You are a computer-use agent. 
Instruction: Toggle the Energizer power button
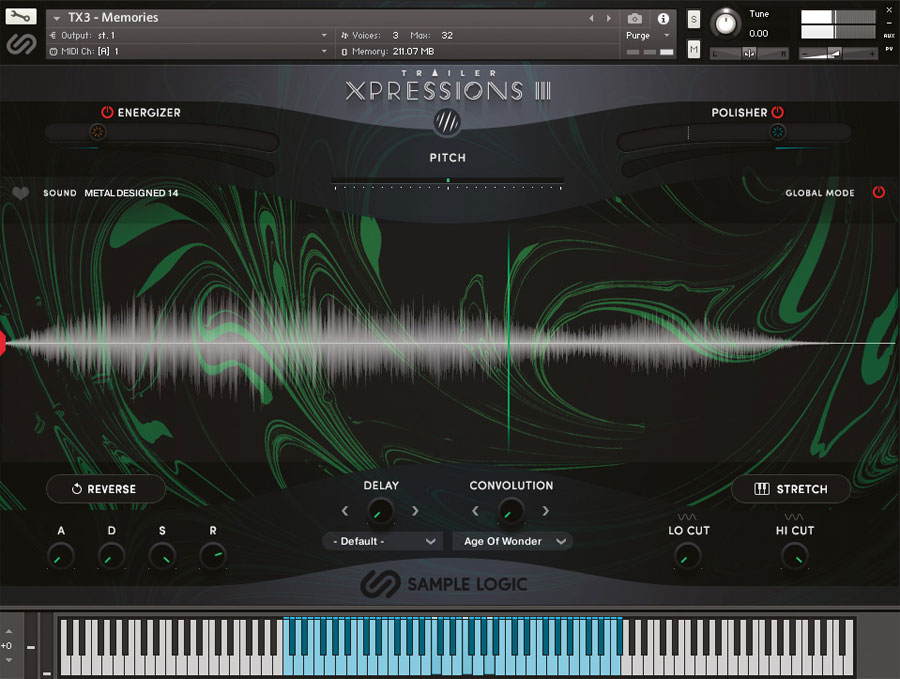107,112
